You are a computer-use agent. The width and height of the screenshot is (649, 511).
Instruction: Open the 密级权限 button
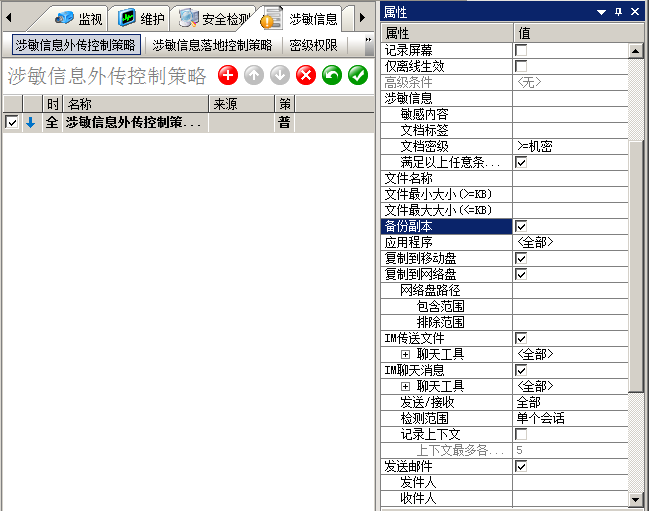point(313,45)
